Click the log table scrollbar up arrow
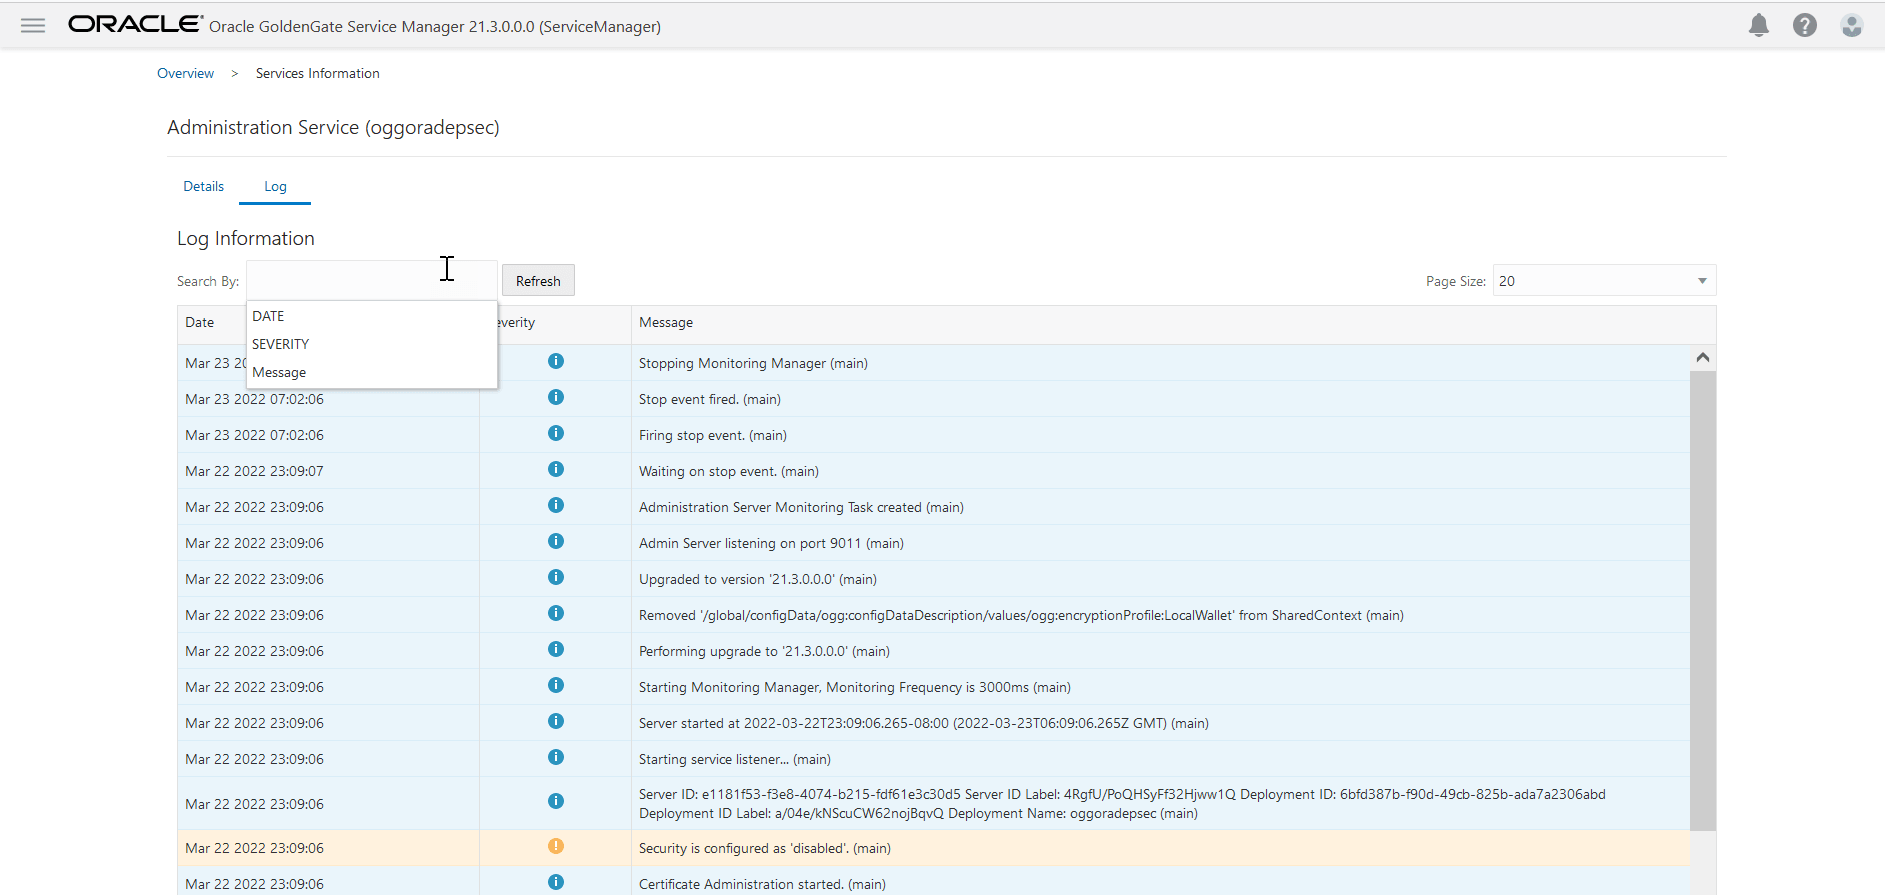This screenshot has height=895, width=1885. tap(1702, 358)
